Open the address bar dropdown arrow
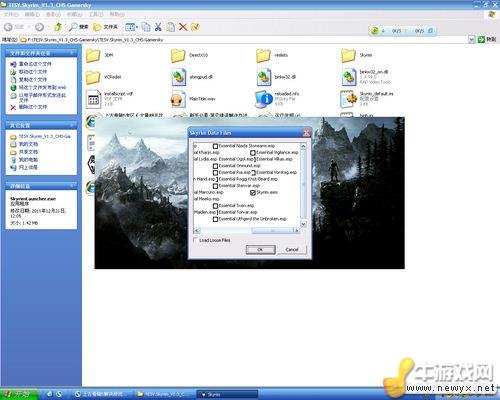The height and width of the screenshot is (400, 500). pos(471,40)
